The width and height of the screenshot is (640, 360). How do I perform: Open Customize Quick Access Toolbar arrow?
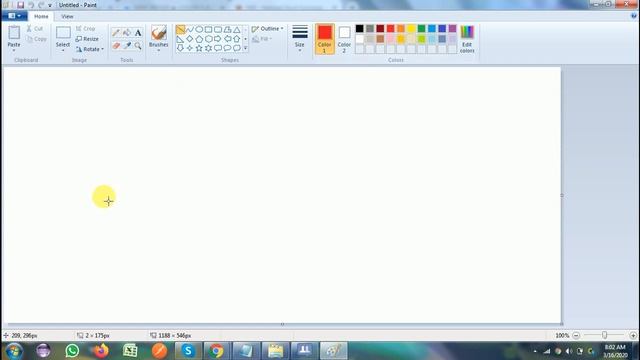pos(50,5)
